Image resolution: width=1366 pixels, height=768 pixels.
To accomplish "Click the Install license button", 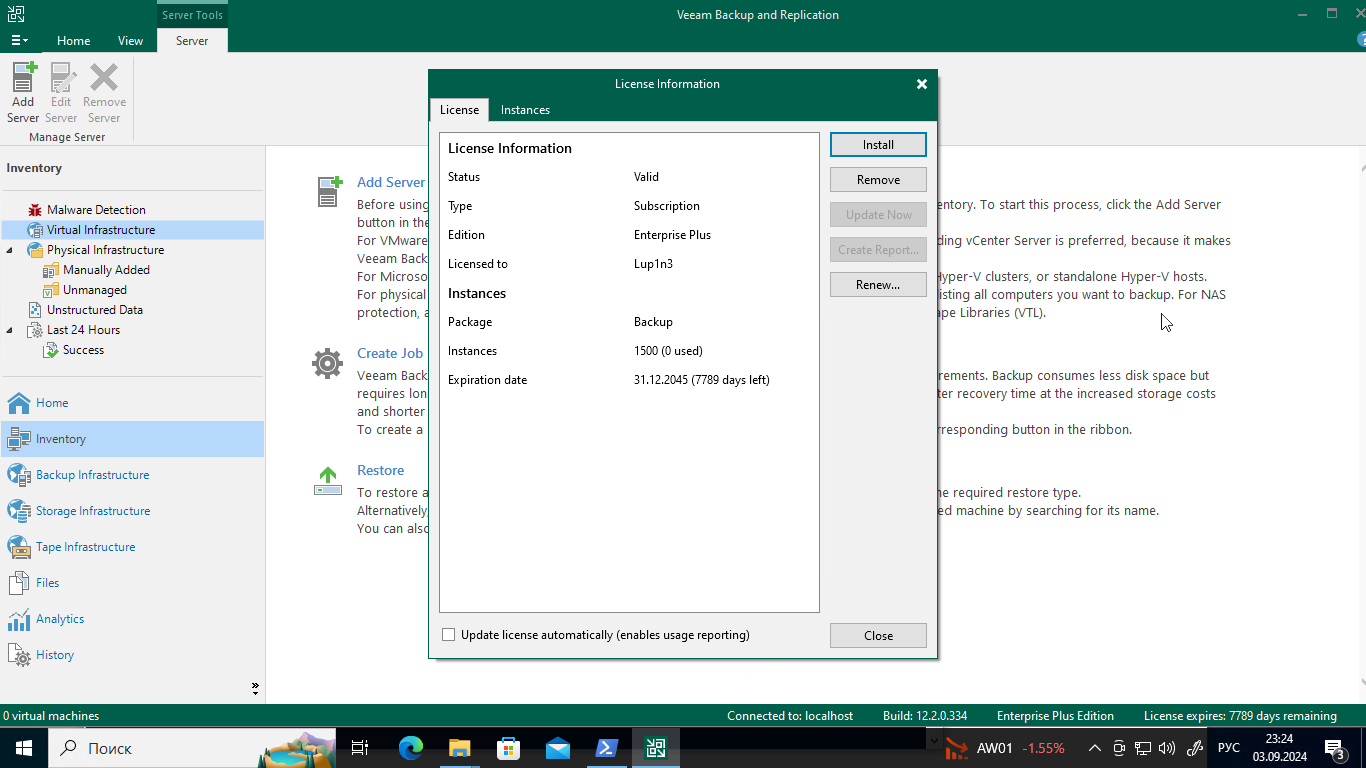I will pyautogui.click(x=878, y=145).
